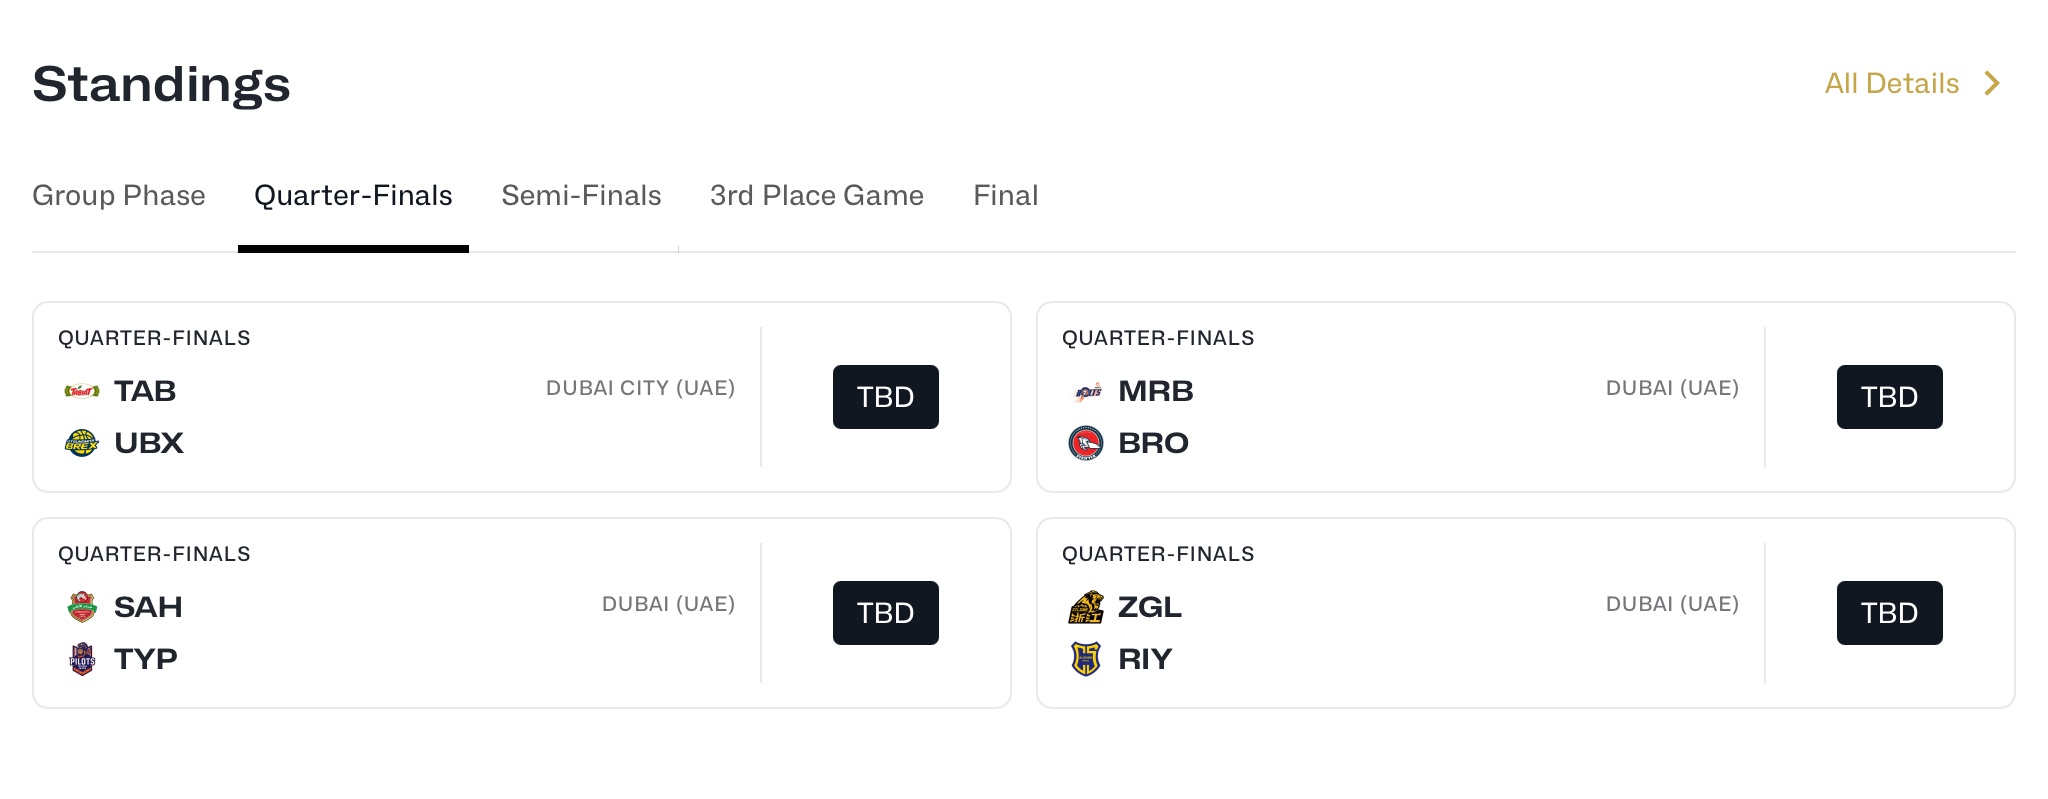Click TBD button for TAB vs UBX
The width and height of the screenshot is (2048, 799).
coord(886,397)
